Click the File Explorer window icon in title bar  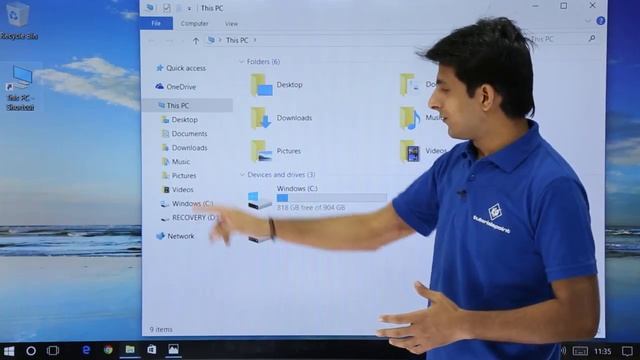(150, 8)
